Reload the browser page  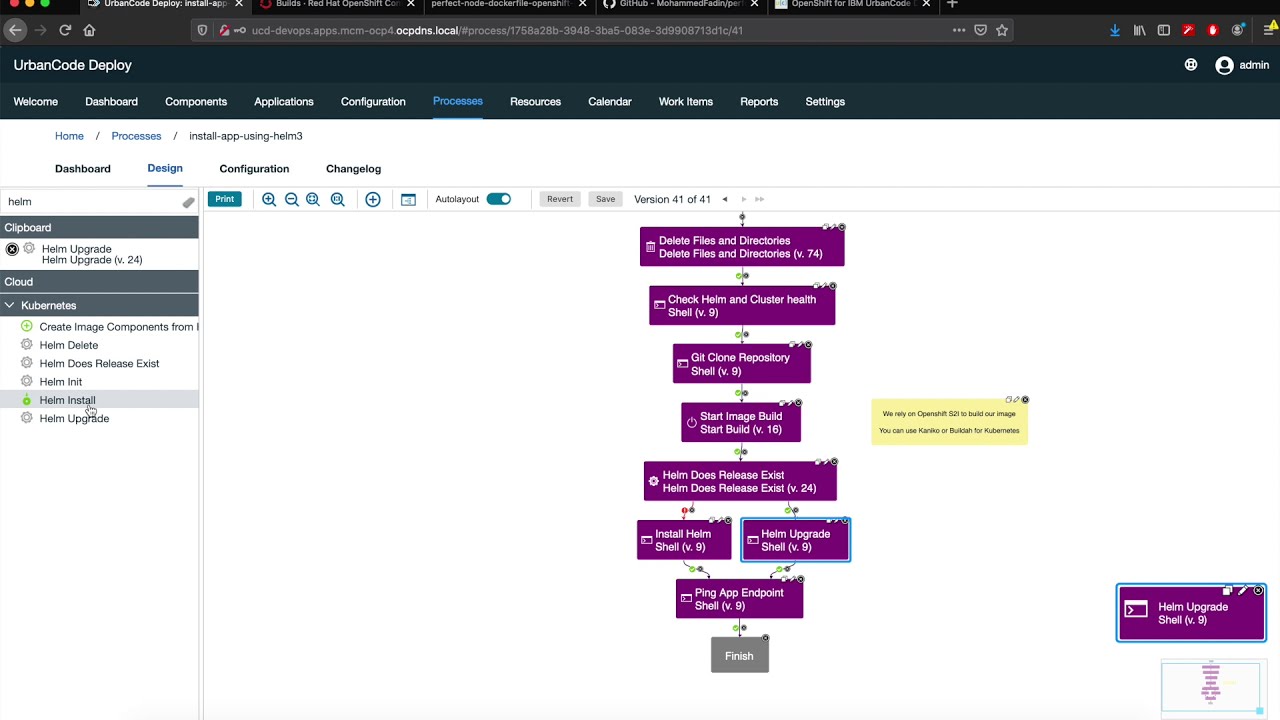65,30
